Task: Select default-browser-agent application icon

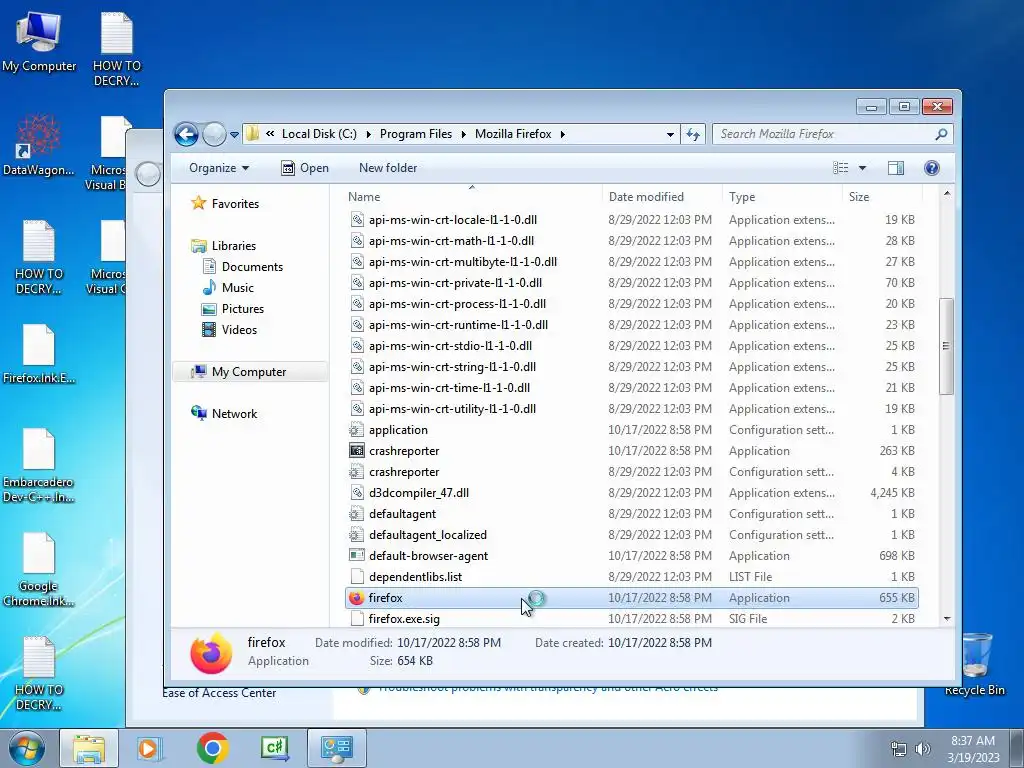Action: (x=357, y=556)
